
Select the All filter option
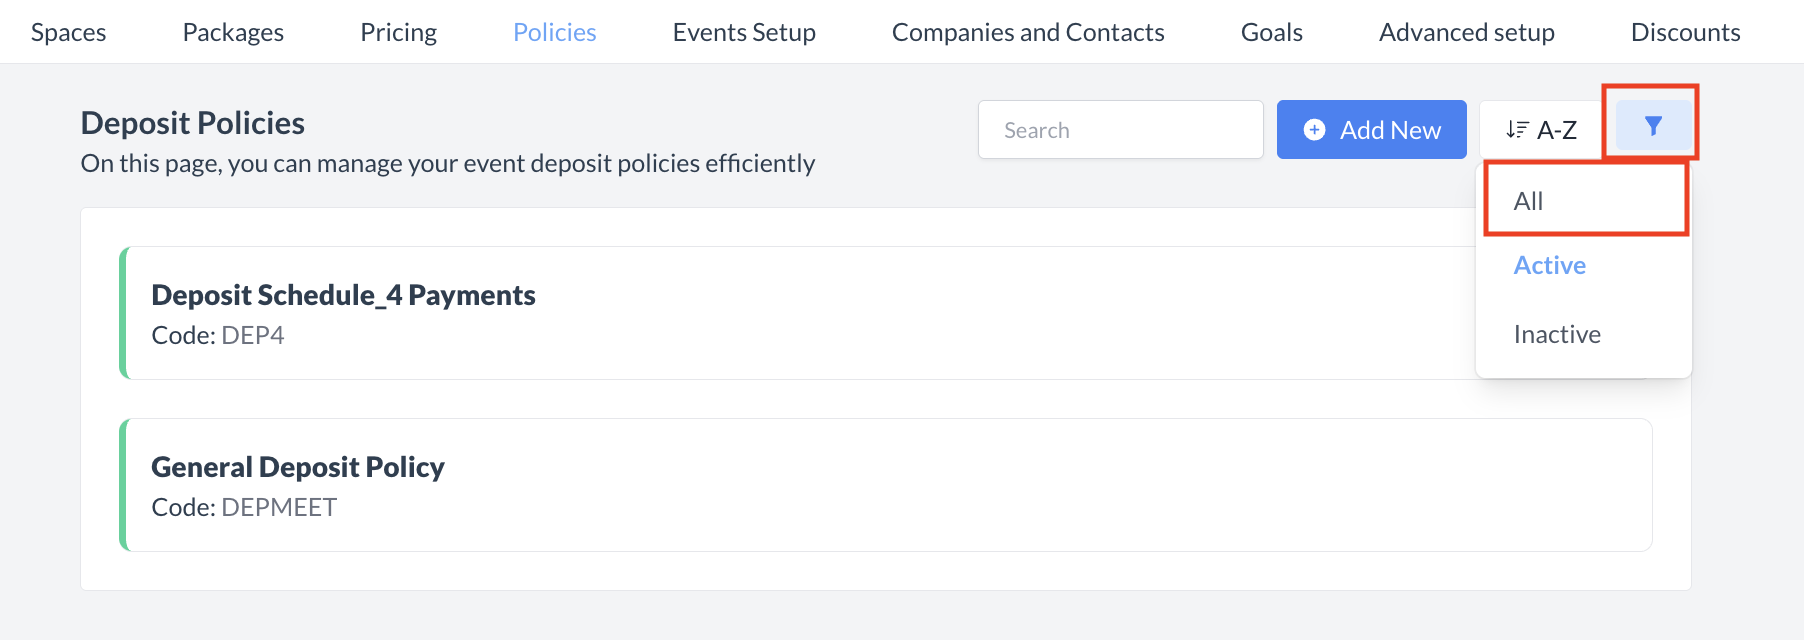coord(1529,201)
